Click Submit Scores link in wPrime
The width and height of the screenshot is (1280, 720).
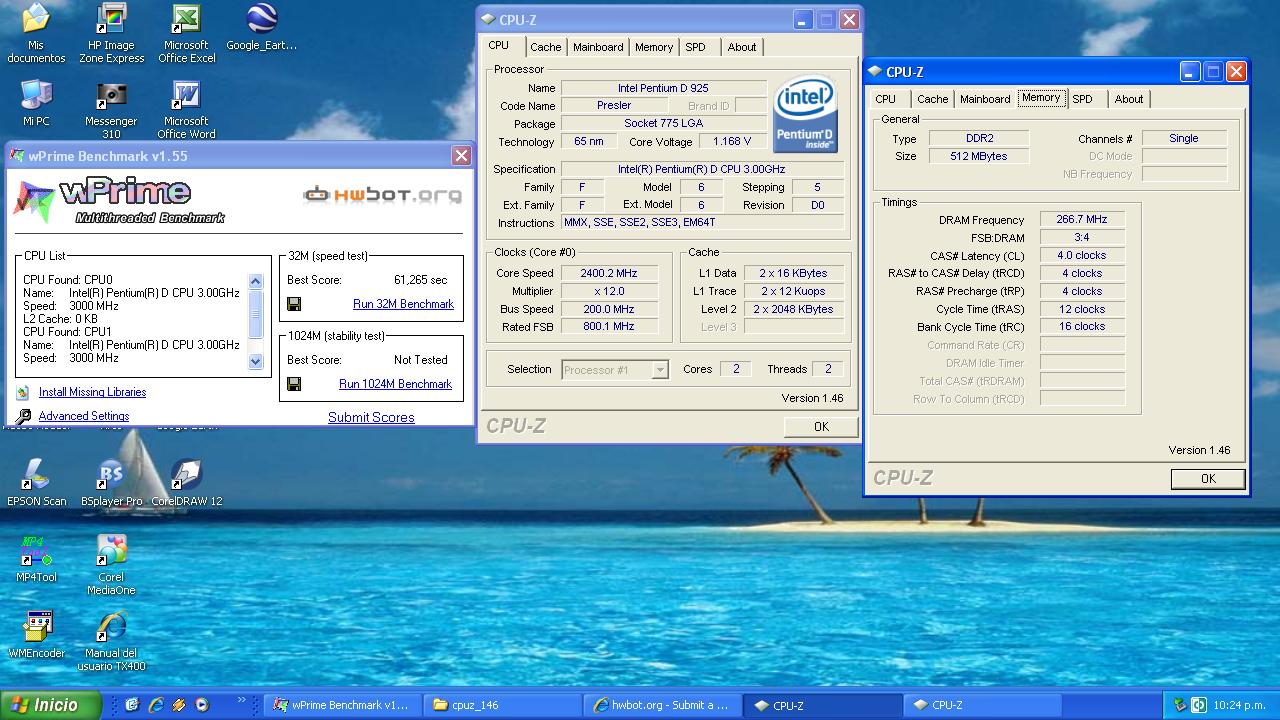(371, 417)
